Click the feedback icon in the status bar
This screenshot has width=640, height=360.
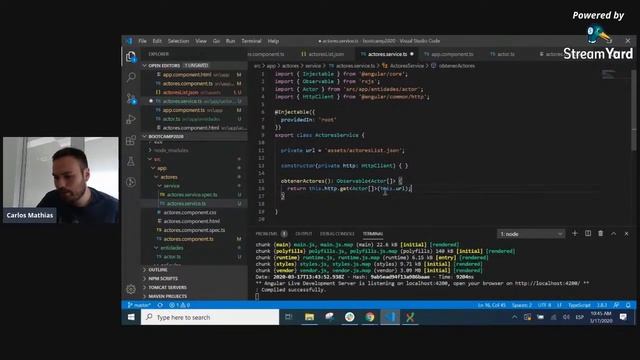616,305
